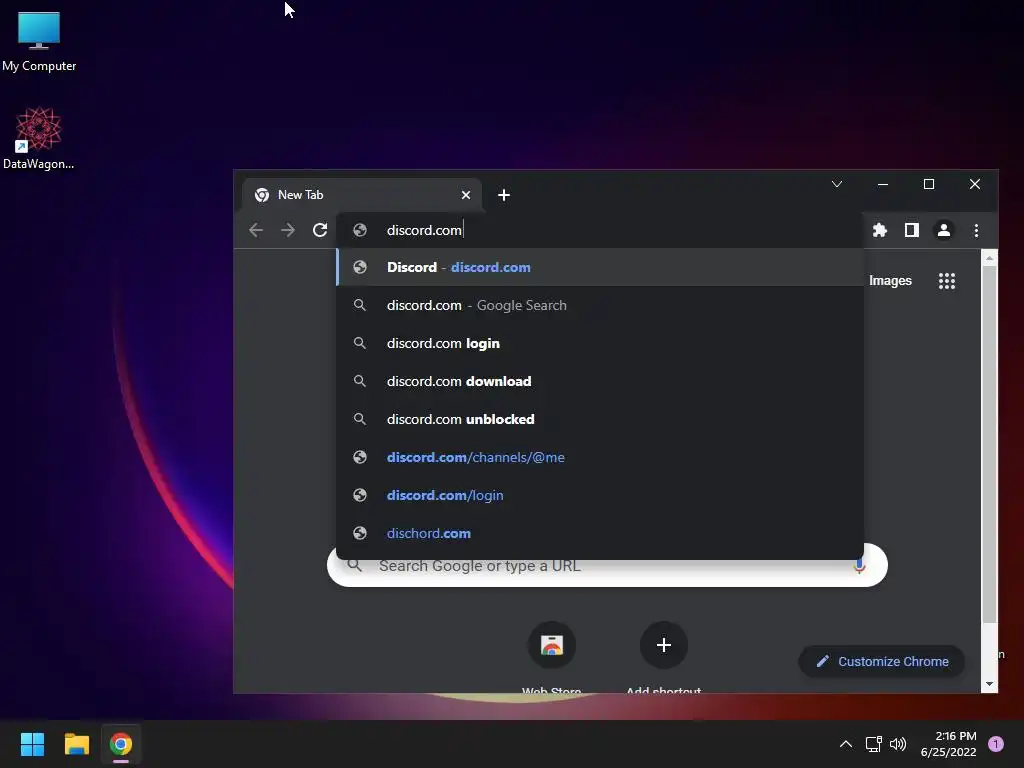
Task: Select discord.com - Google Search suggestion
Action: (600, 305)
